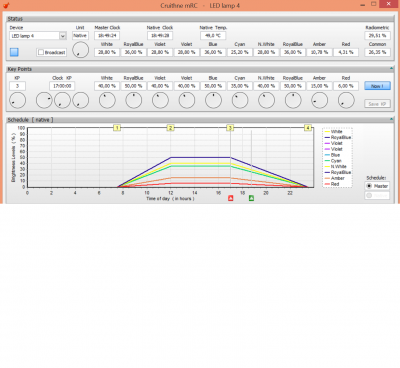Adjust the KP number knob

tap(17, 100)
